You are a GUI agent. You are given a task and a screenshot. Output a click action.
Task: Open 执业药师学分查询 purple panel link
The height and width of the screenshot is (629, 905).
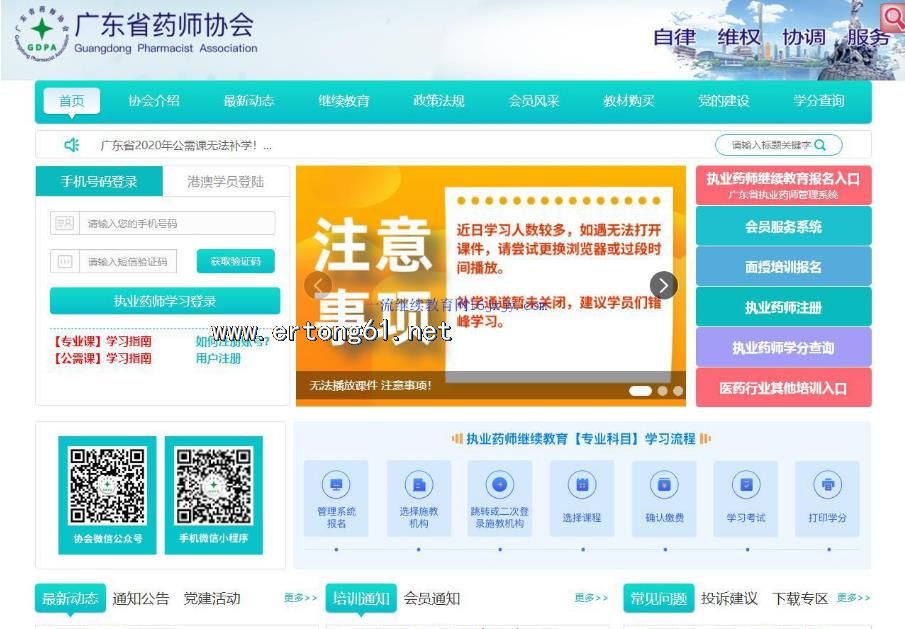(x=783, y=348)
